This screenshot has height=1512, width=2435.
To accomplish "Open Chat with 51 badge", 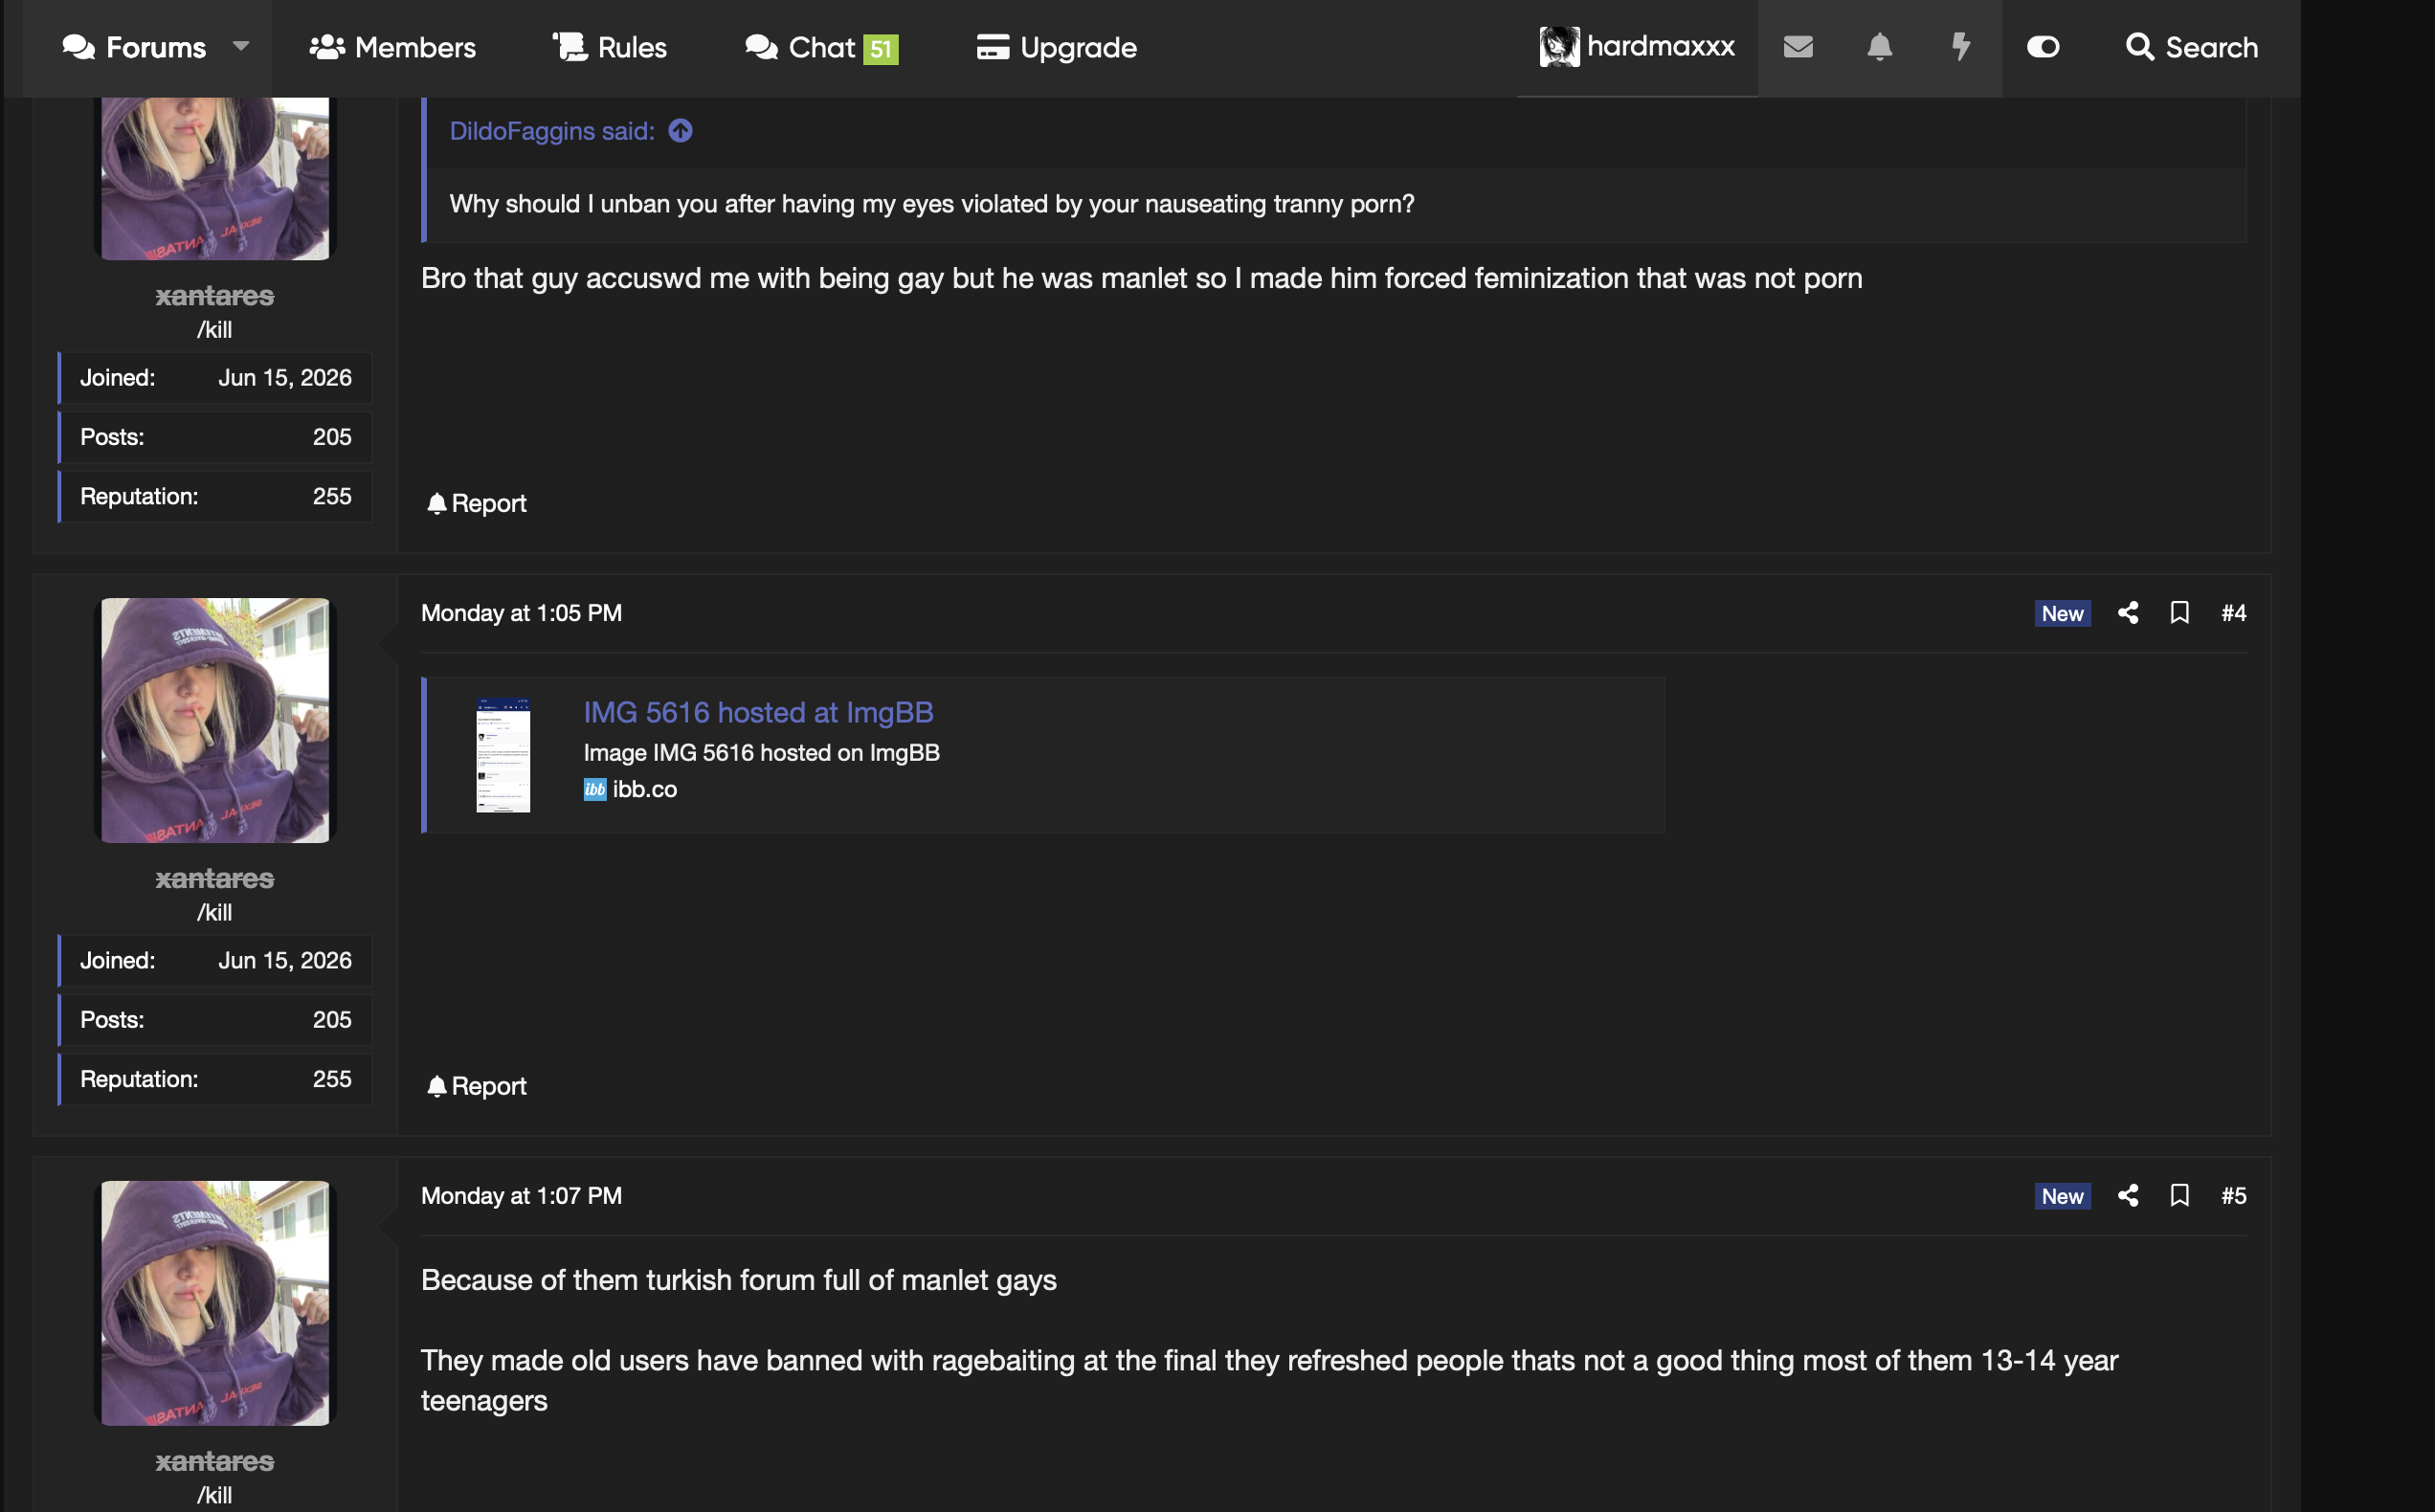I will tap(822, 47).
